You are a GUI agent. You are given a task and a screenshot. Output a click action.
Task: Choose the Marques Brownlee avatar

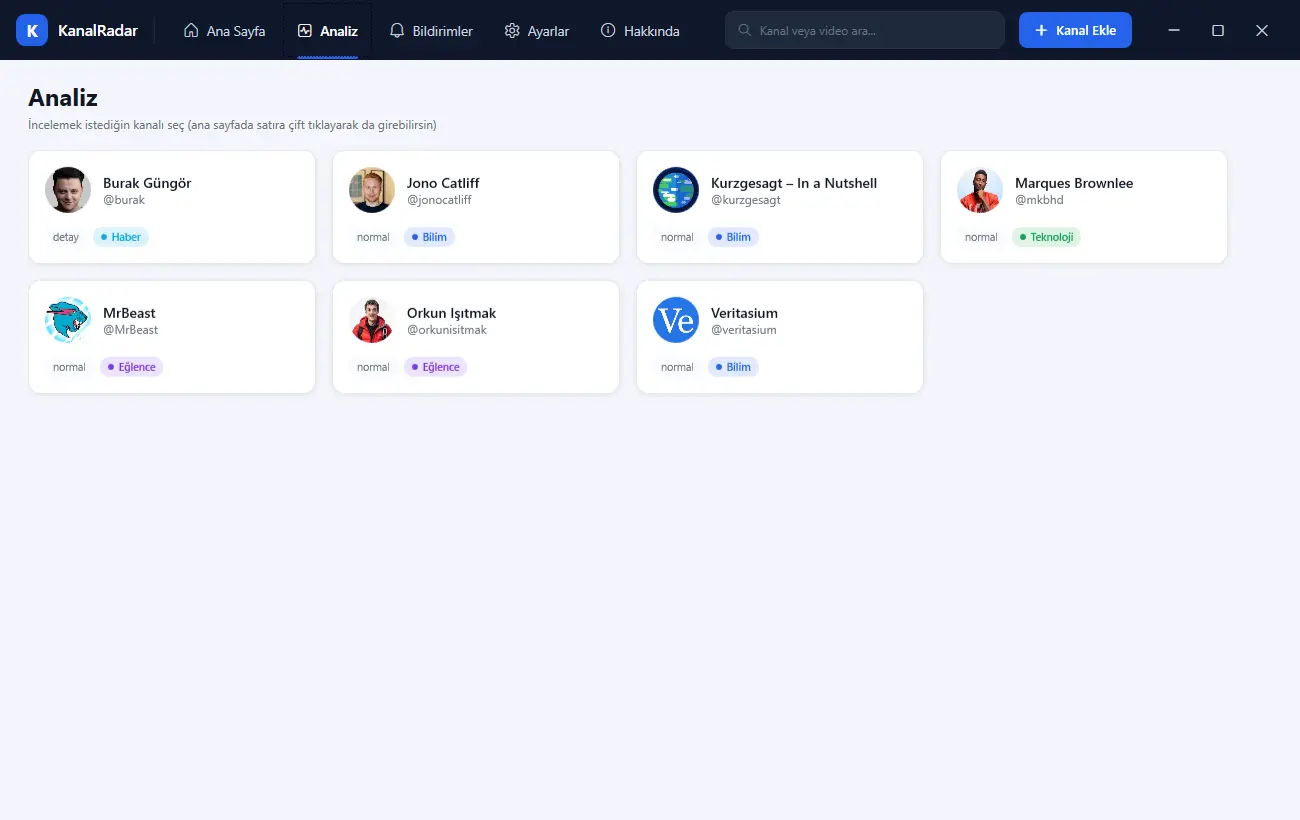pos(980,190)
